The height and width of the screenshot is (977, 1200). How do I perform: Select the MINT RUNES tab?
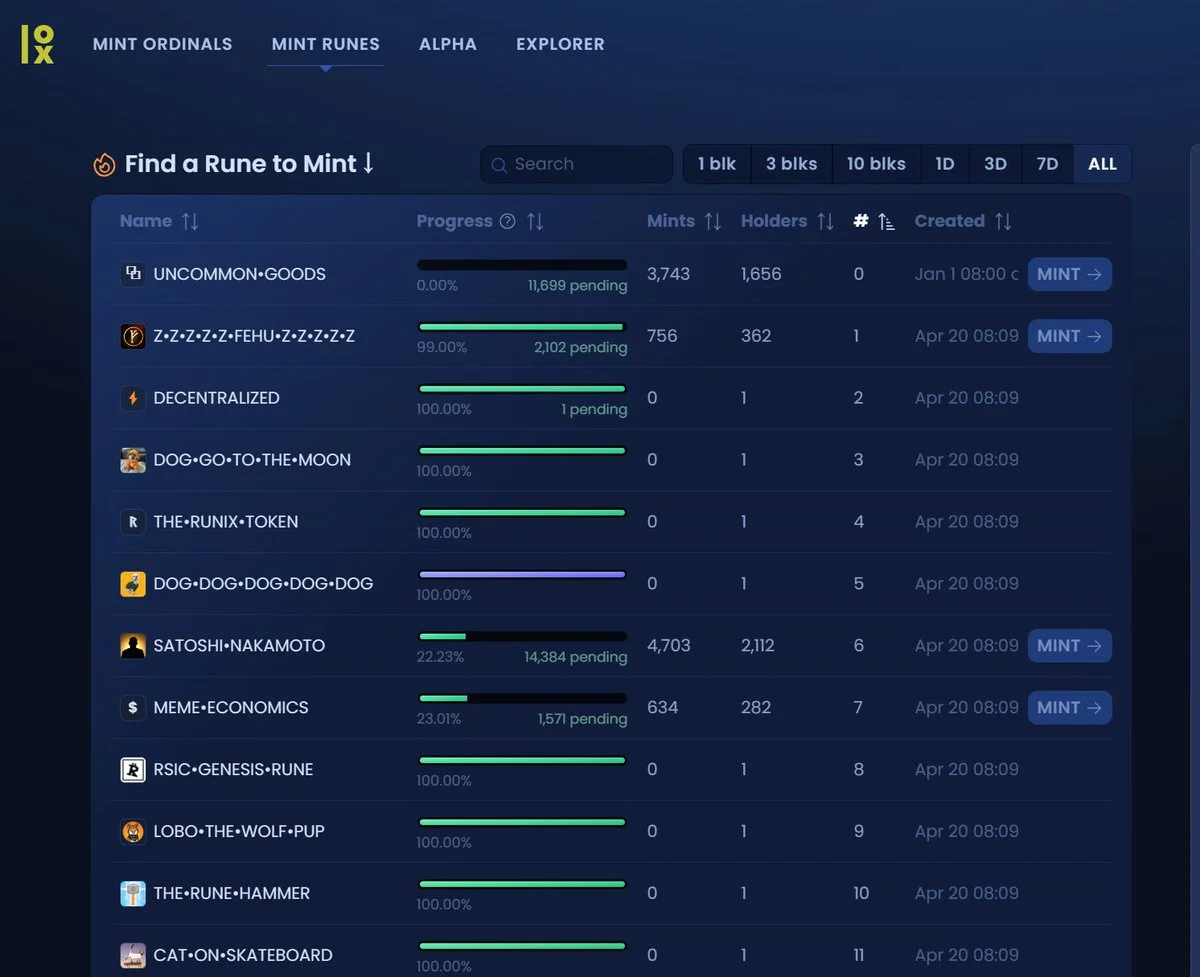[x=326, y=44]
